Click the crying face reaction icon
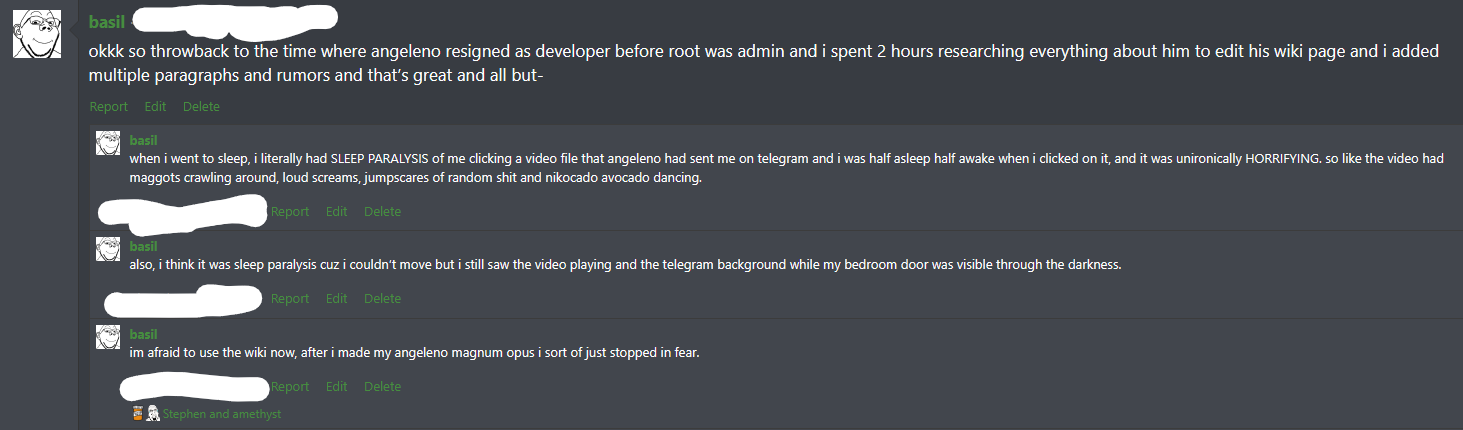Image resolution: width=1463 pixels, height=430 pixels. (153, 413)
